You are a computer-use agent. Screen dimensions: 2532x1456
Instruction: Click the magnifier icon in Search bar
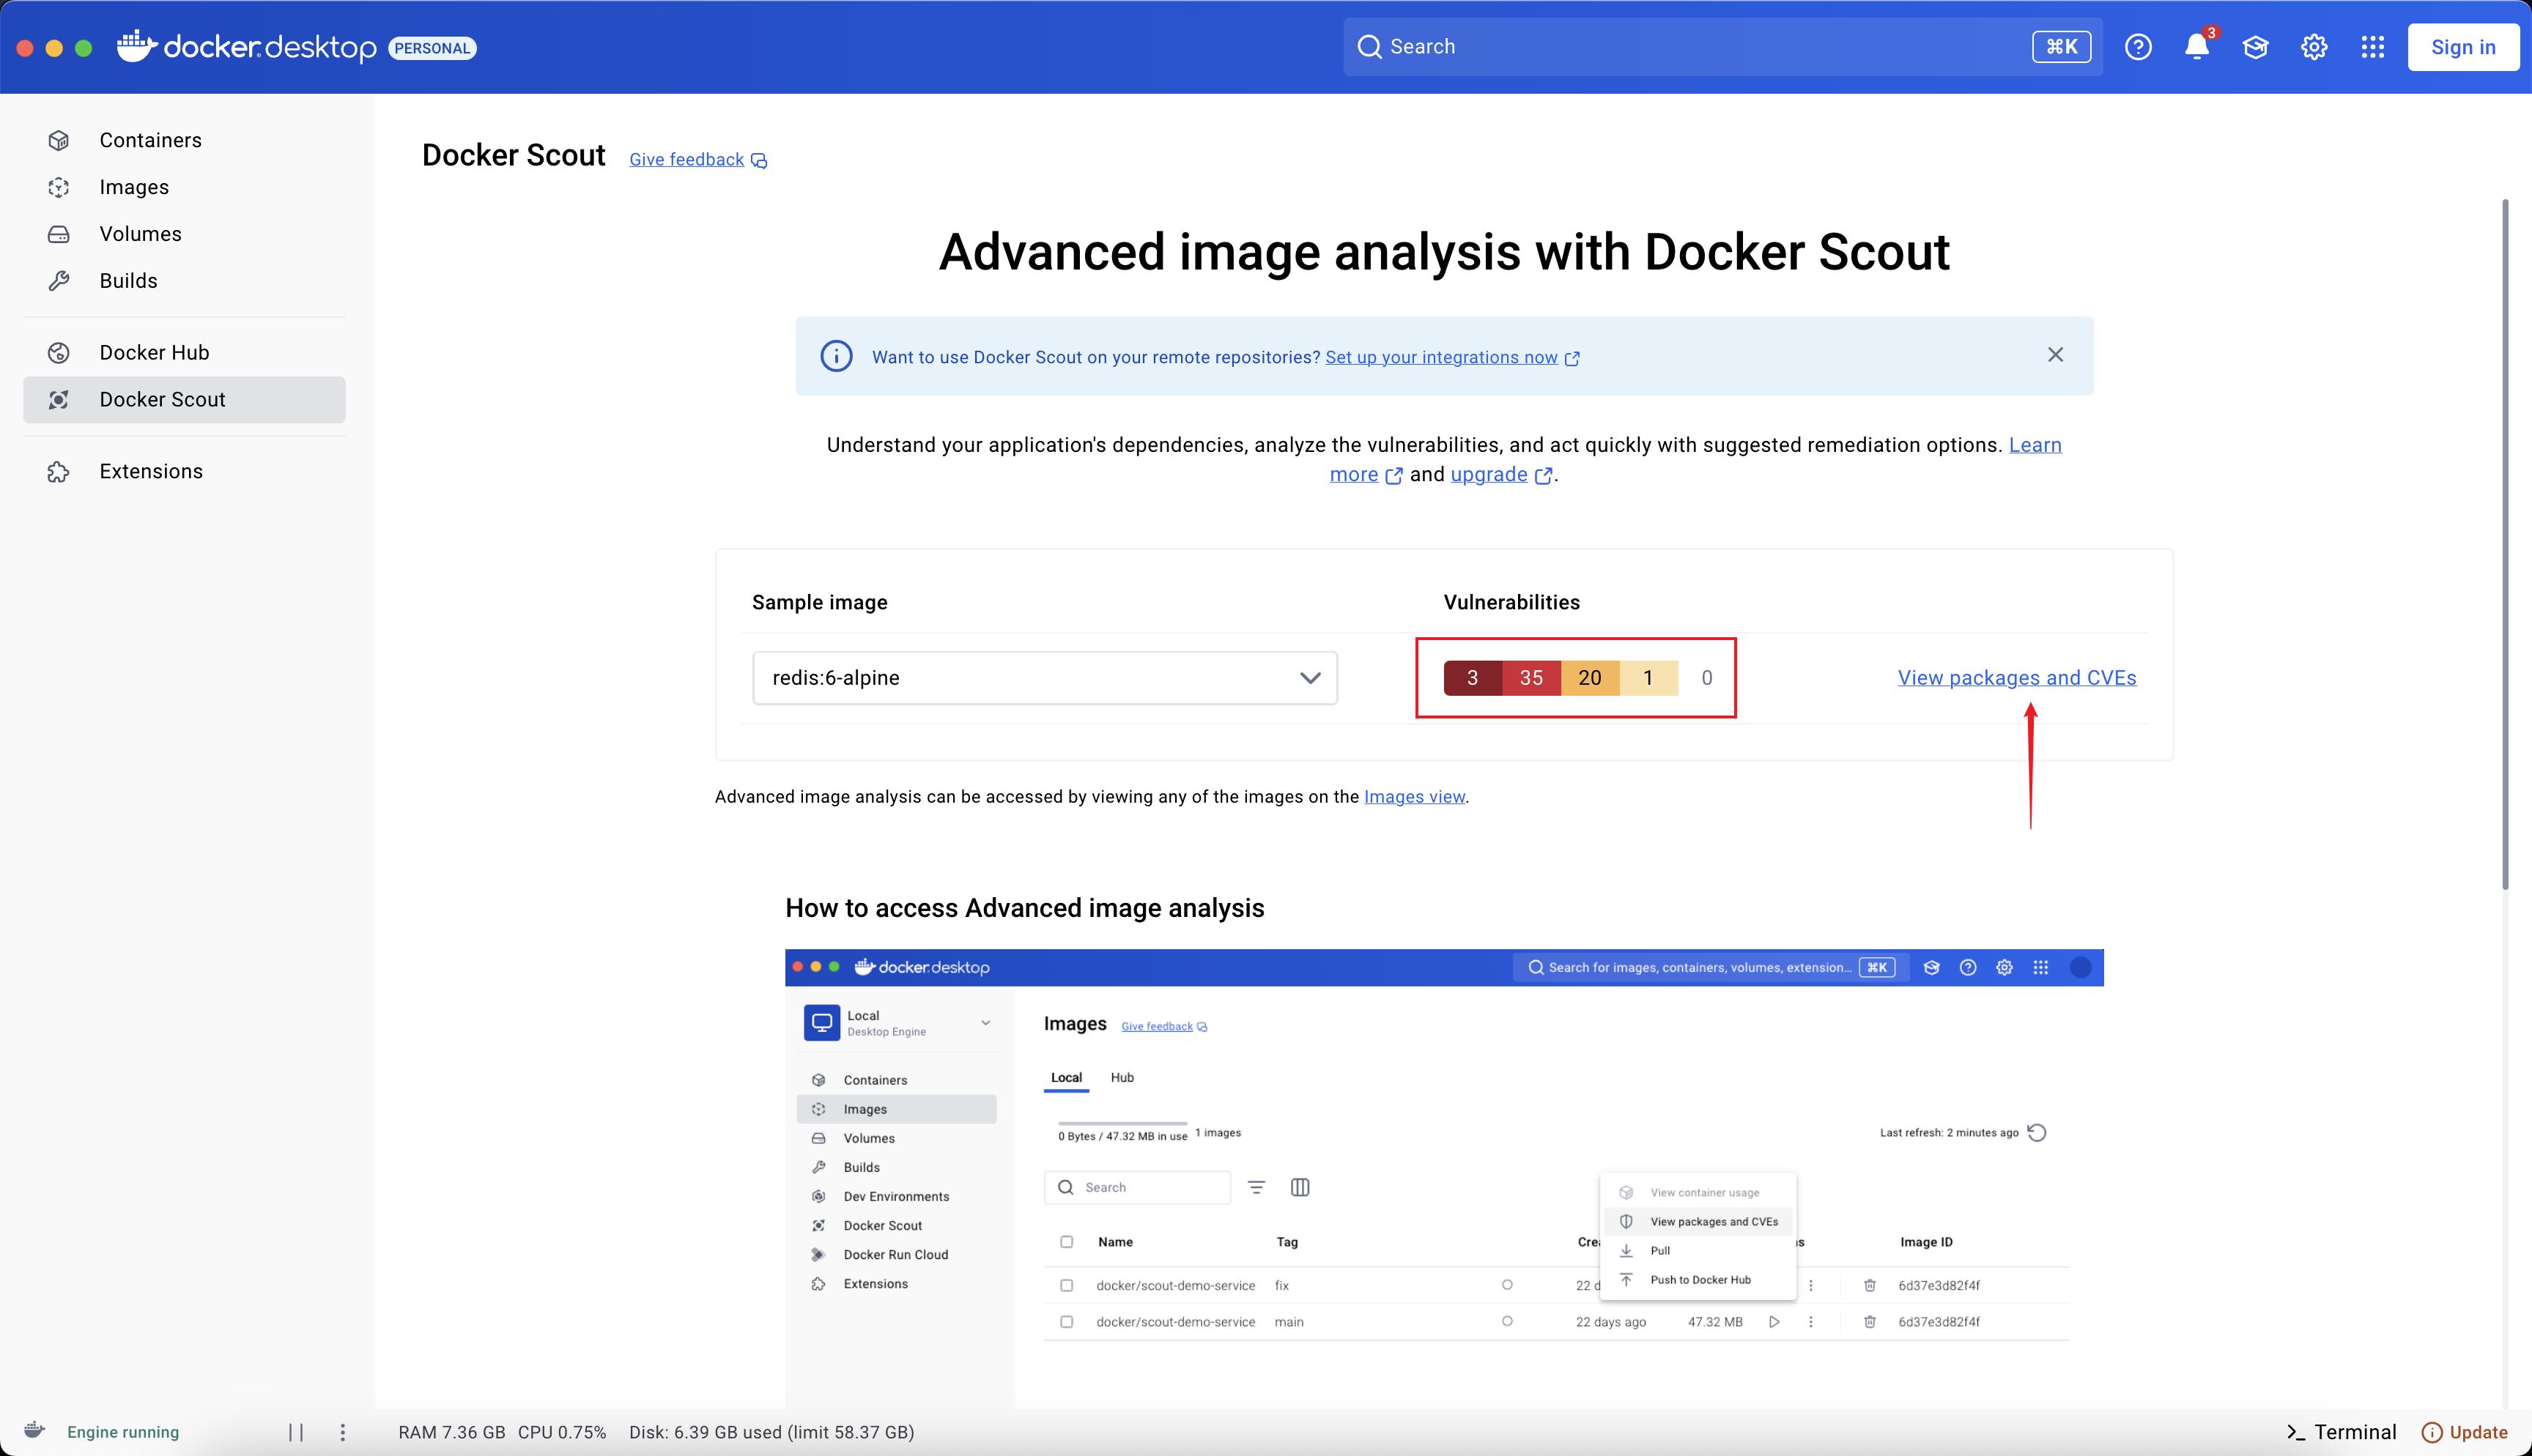pos(1369,47)
